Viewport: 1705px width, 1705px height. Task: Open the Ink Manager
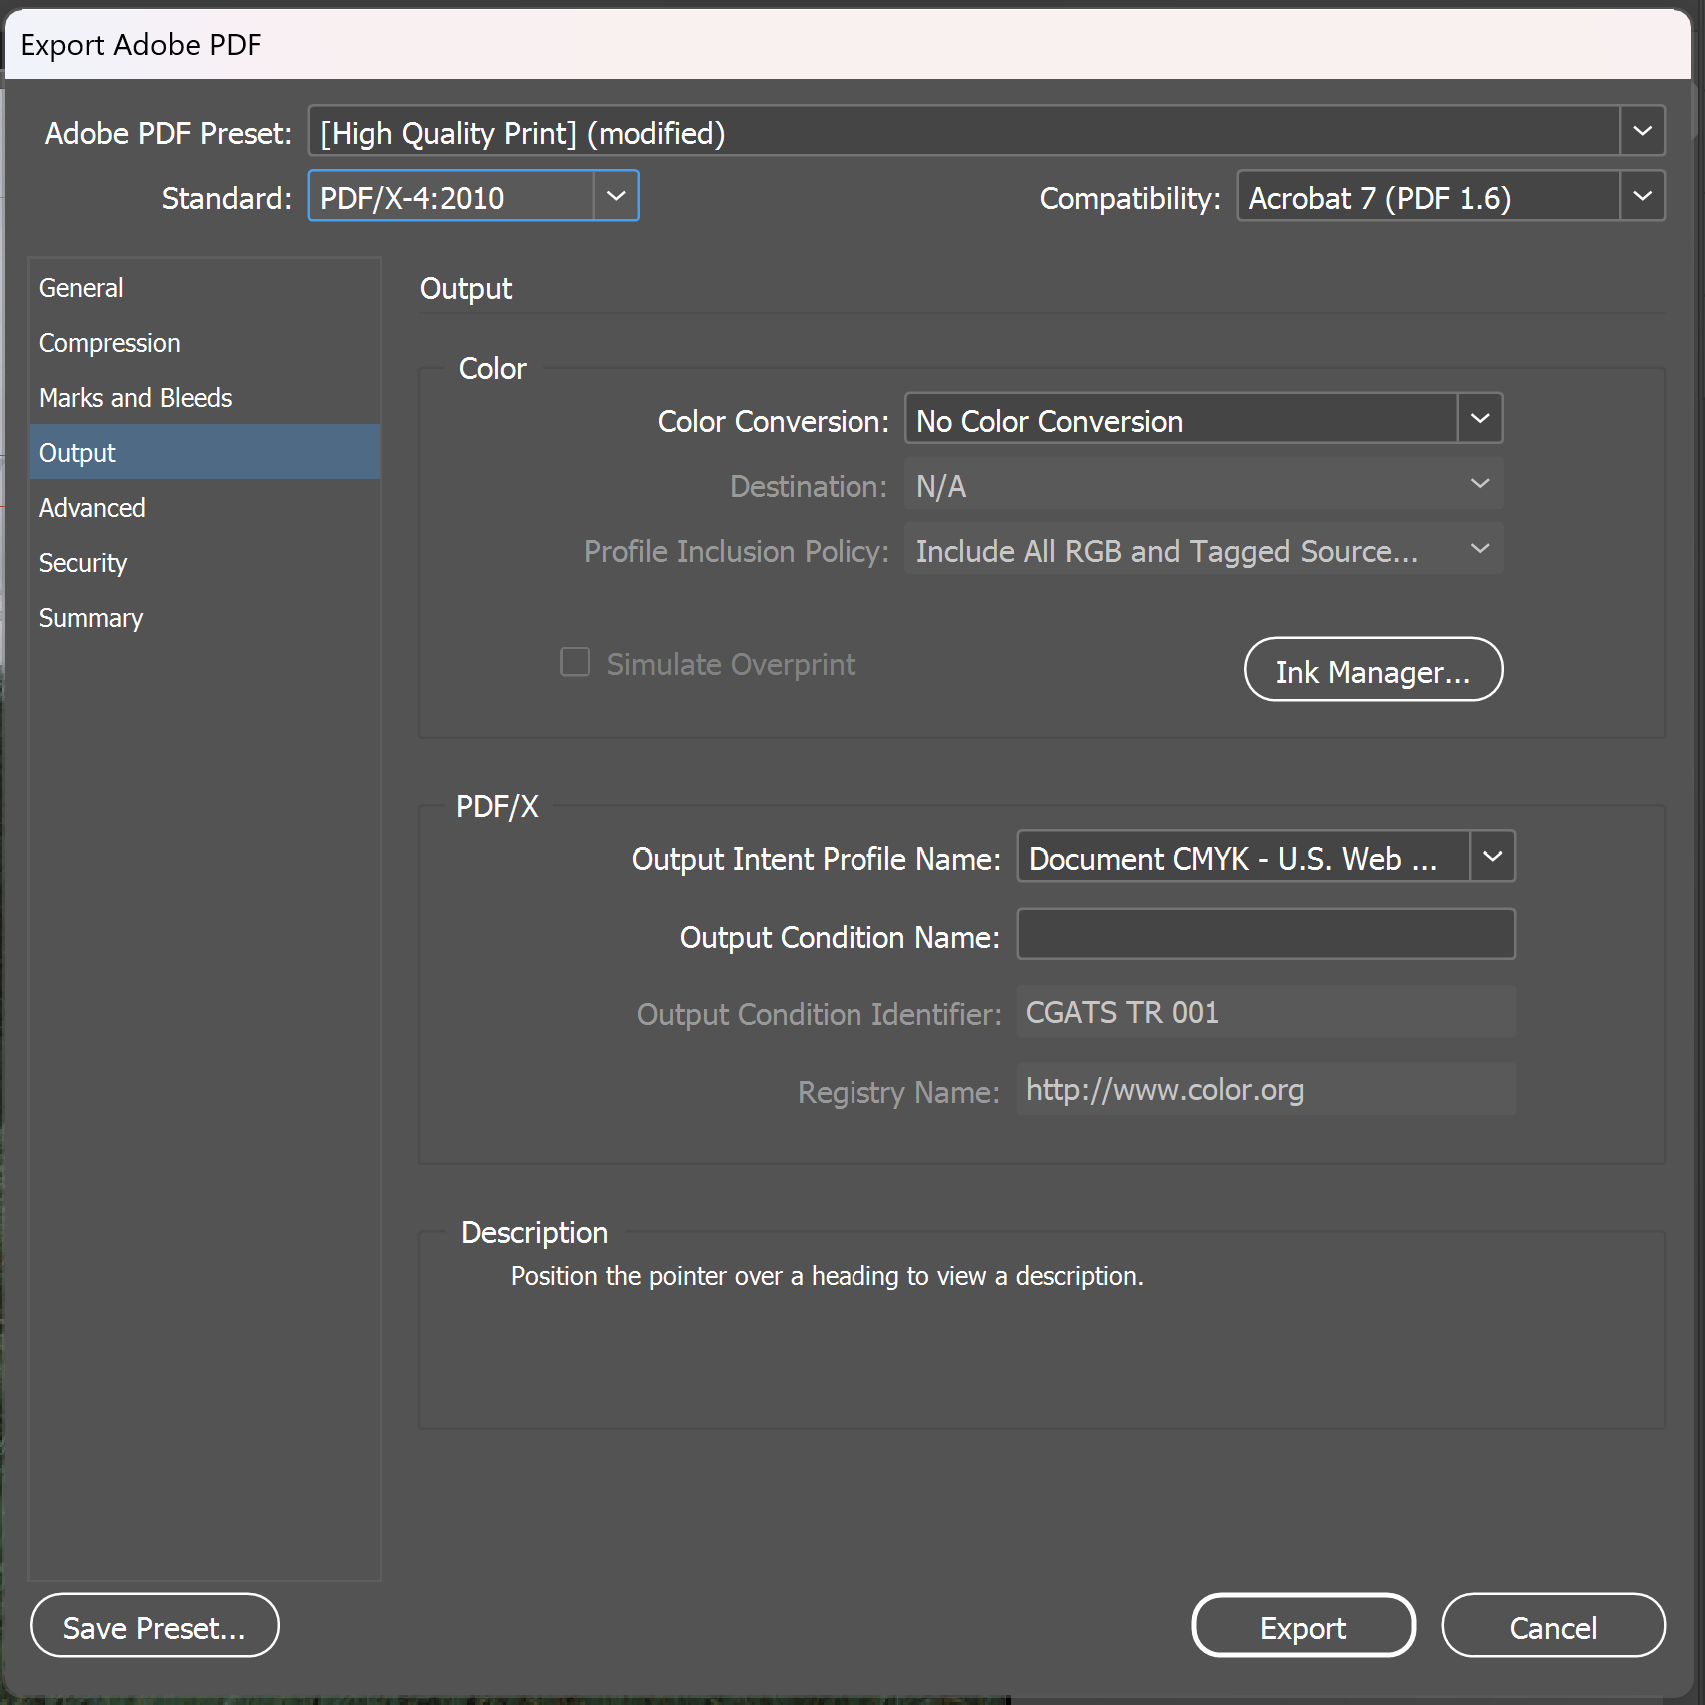coord(1372,670)
